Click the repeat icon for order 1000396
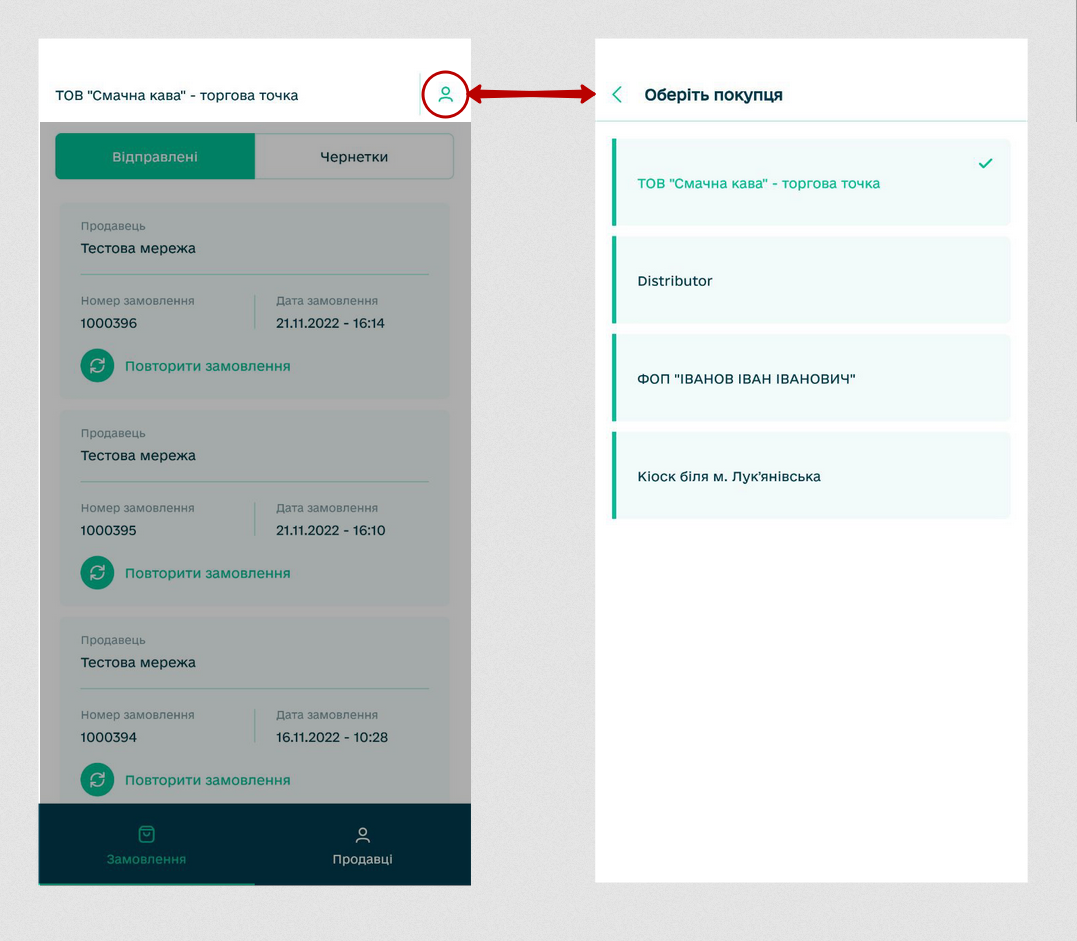 click(98, 365)
